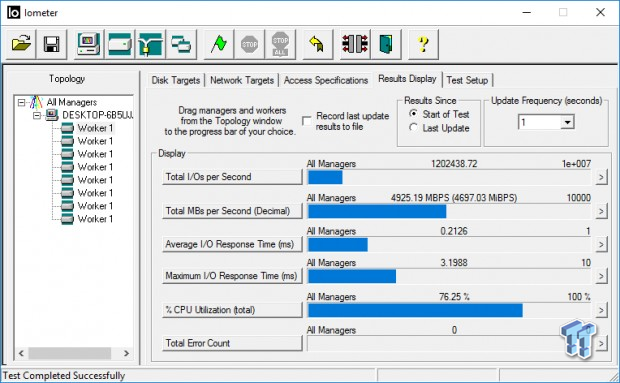Enable Record last update results to file
This screenshot has height=383, width=620.
pyautogui.click(x=307, y=121)
